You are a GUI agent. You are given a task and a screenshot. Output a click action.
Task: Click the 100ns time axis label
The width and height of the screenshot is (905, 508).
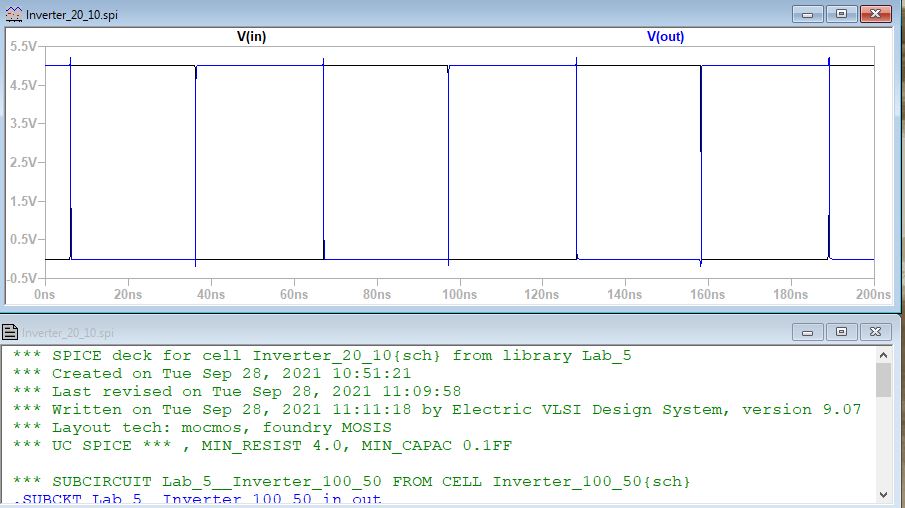[459, 294]
